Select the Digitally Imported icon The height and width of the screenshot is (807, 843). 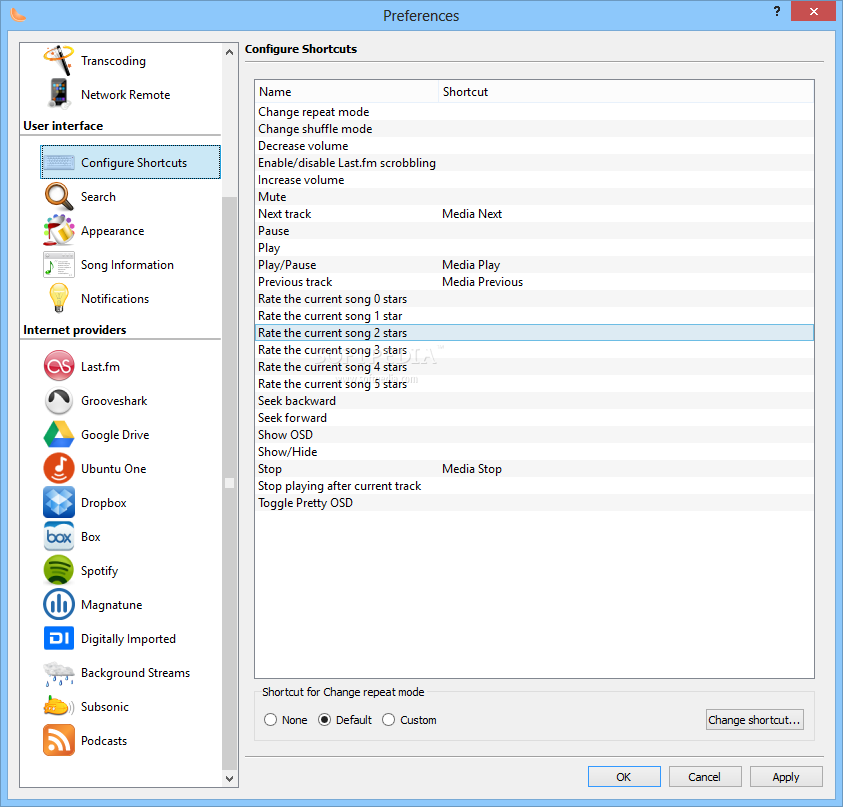(59, 638)
